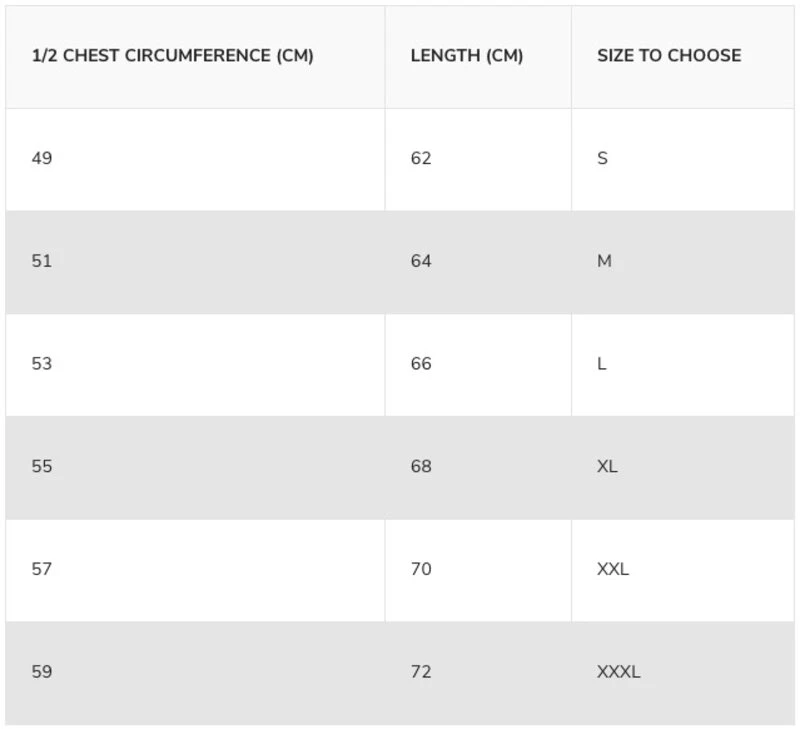This screenshot has width=800, height=729.
Task: Click the size S cell
Action: pos(602,158)
